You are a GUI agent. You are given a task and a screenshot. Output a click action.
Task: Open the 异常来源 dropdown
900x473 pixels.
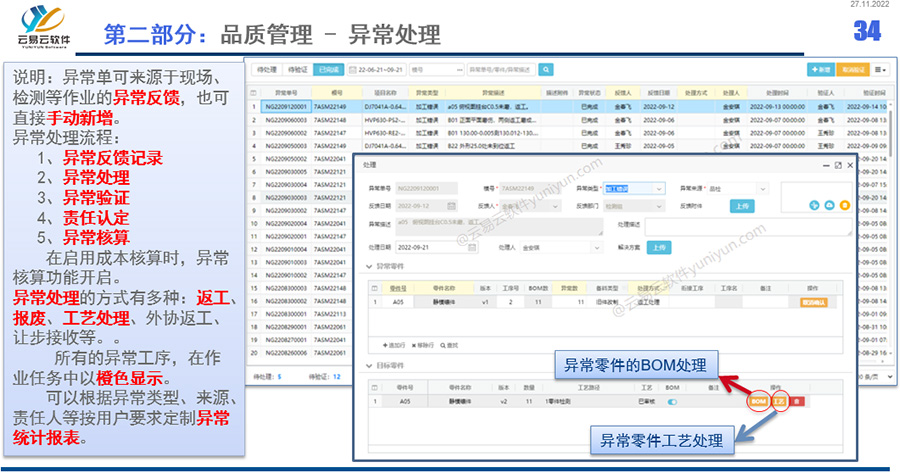762,188
